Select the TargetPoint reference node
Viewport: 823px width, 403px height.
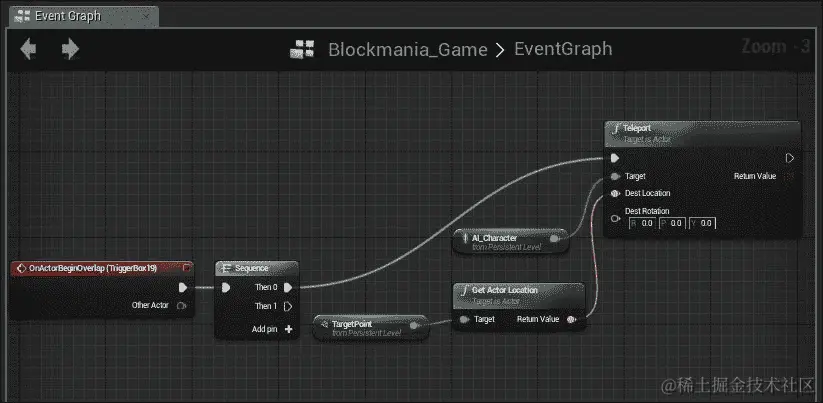coord(371,328)
